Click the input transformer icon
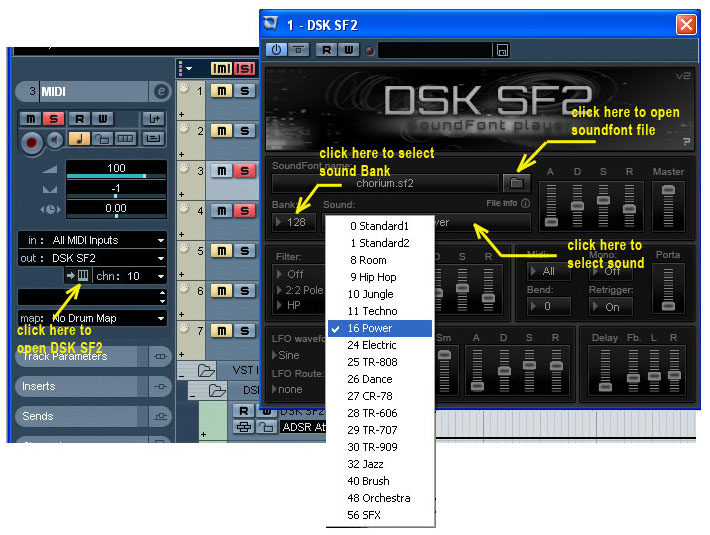This screenshot has width=710, height=535. pyautogui.click(x=154, y=119)
